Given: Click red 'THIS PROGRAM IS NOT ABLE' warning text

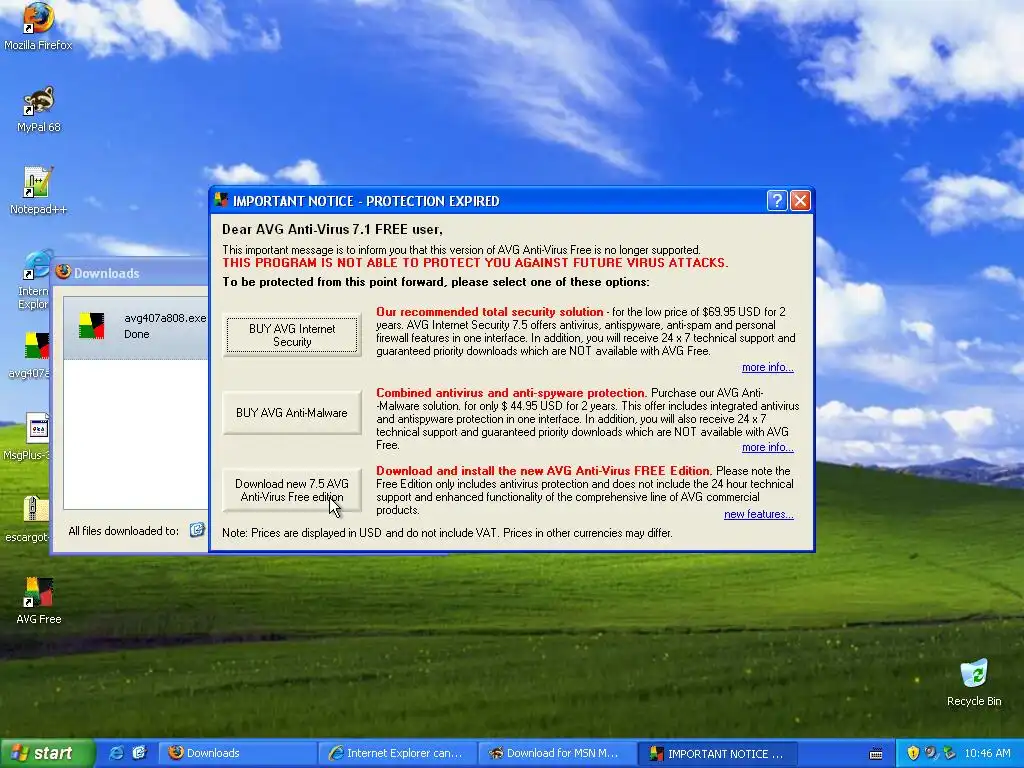Looking at the screenshot, I should click(475, 263).
